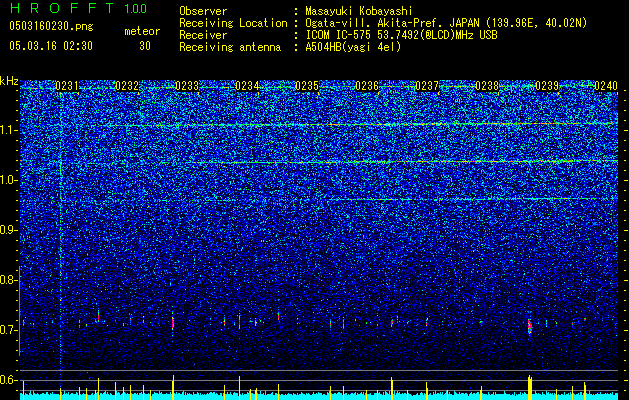Image resolution: width=629 pixels, height=400 pixels.
Task: Click the strong red meteor echo below 0239
Action: (x=530, y=326)
